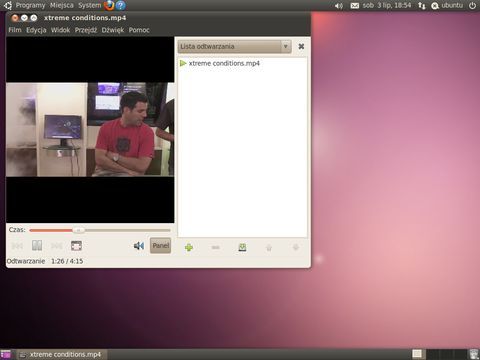Open the Pomoc menu

139,30
